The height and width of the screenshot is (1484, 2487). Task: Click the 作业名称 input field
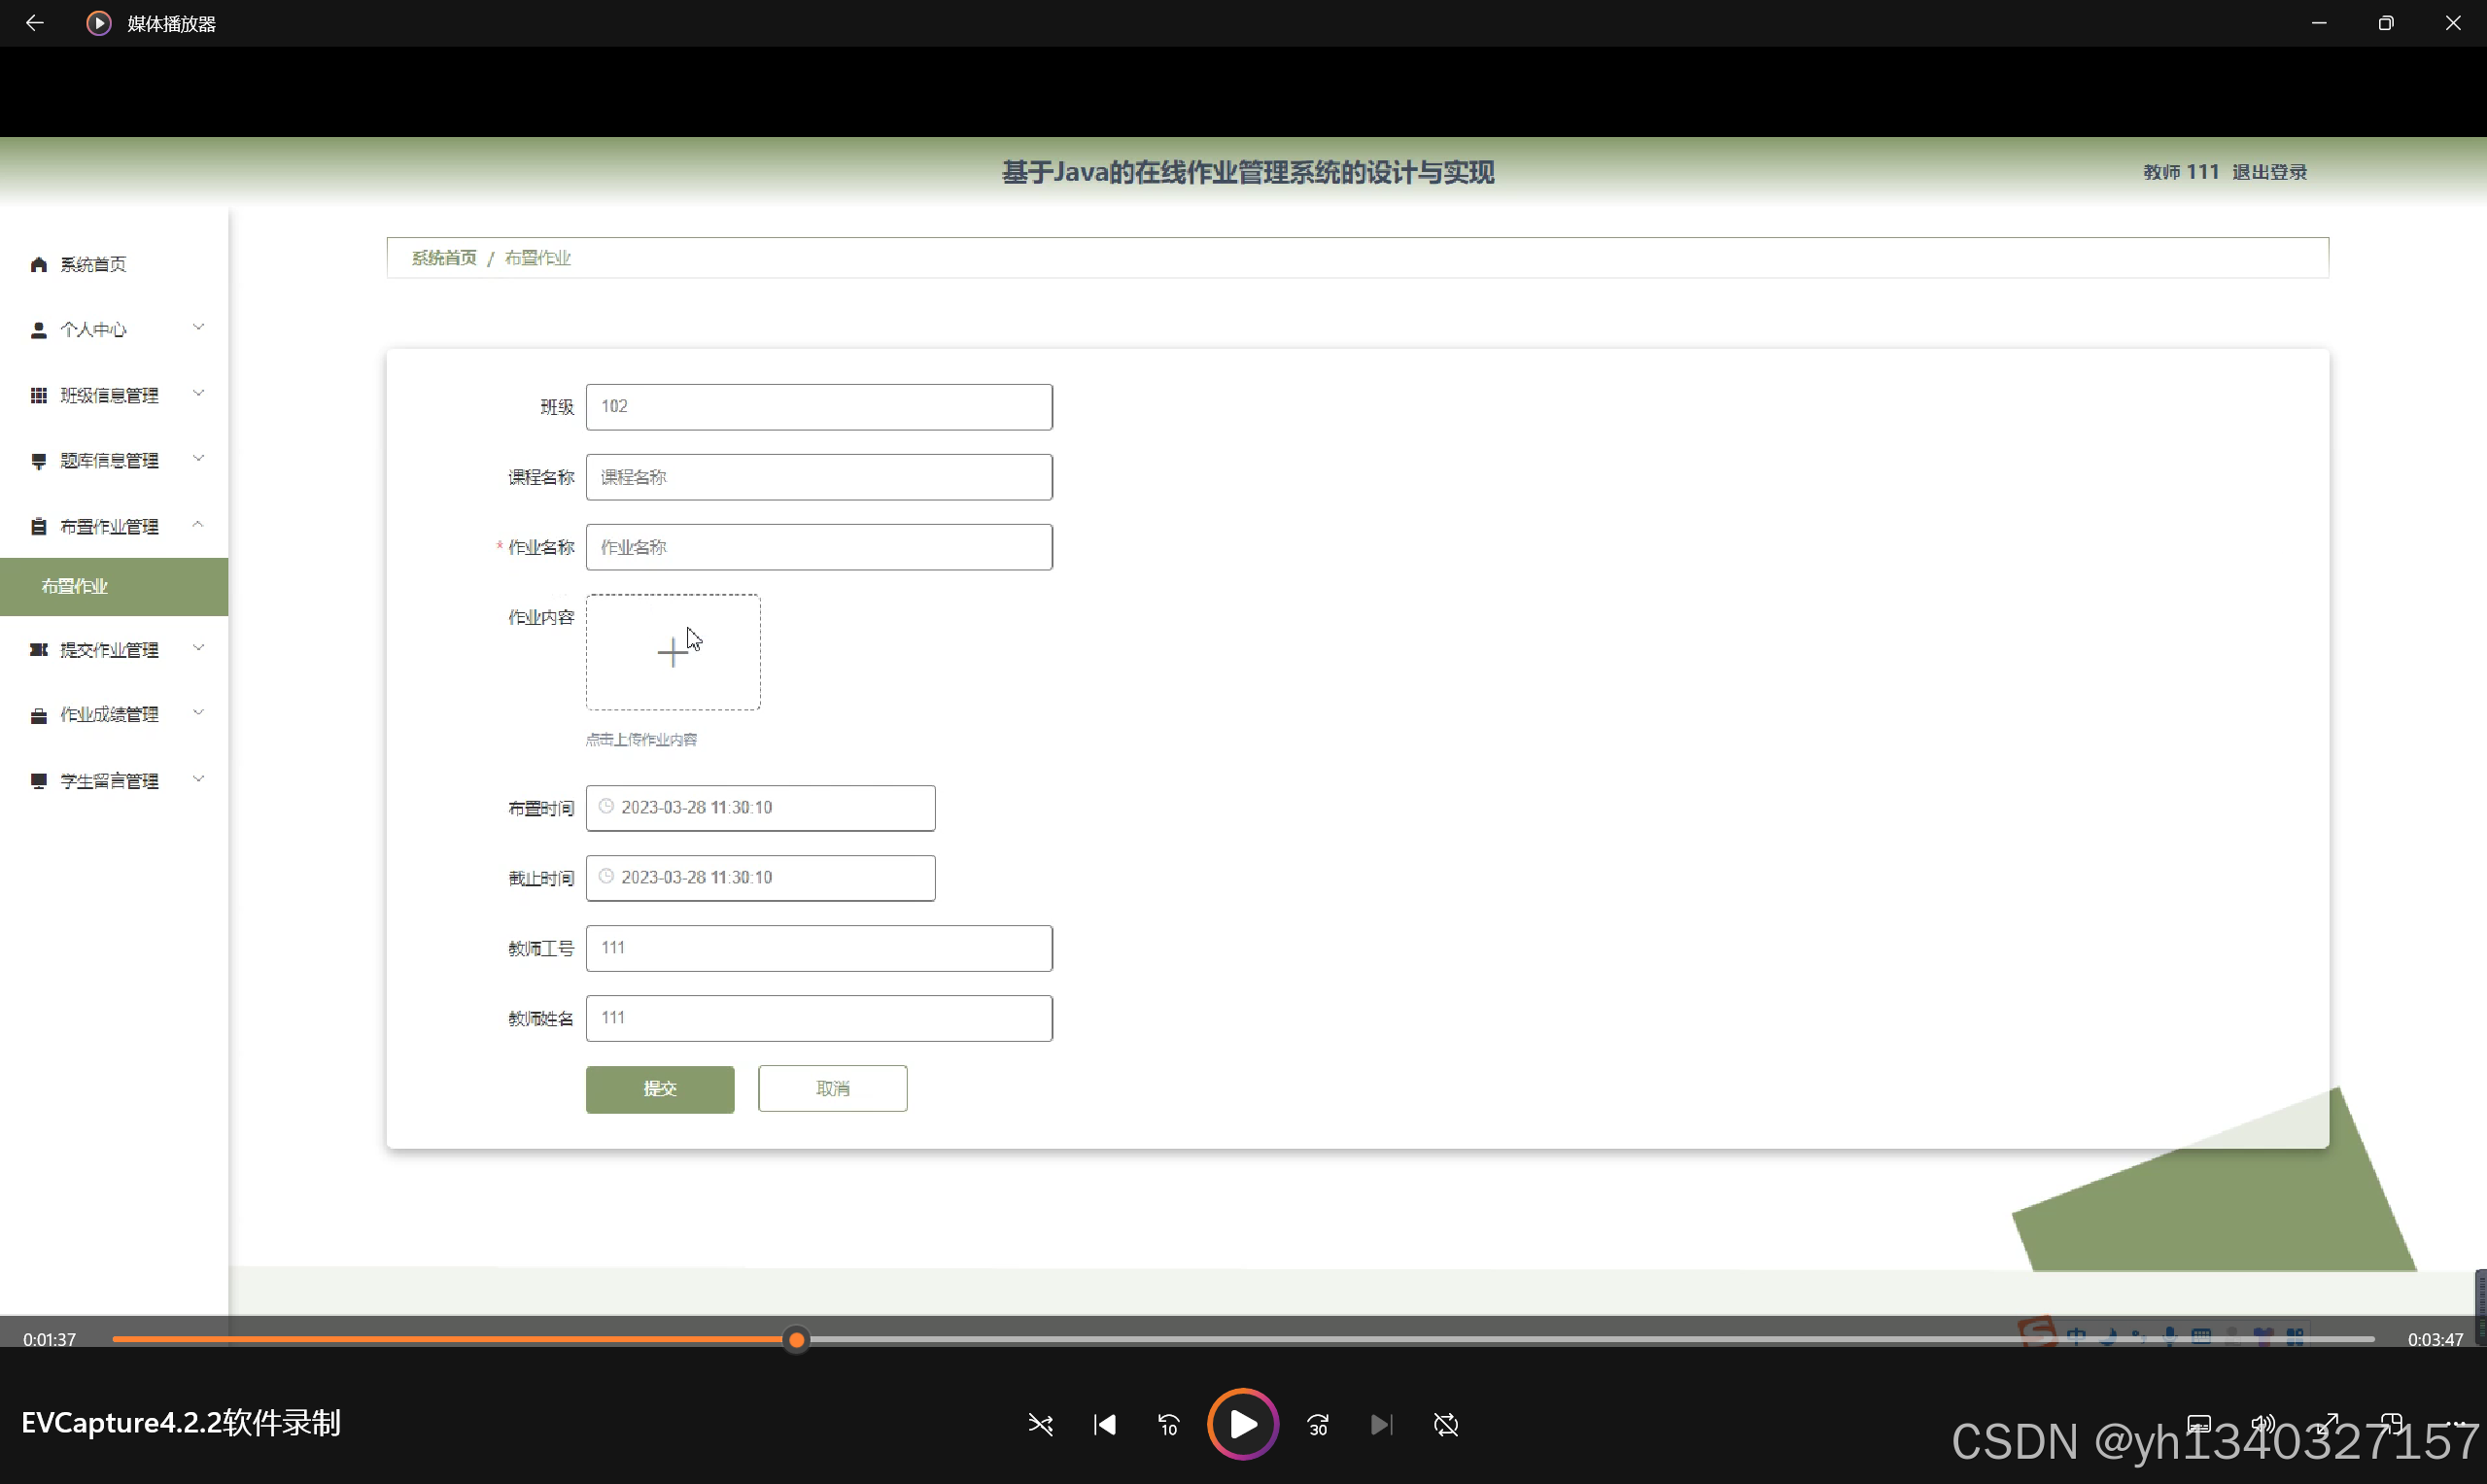pyautogui.click(x=818, y=547)
